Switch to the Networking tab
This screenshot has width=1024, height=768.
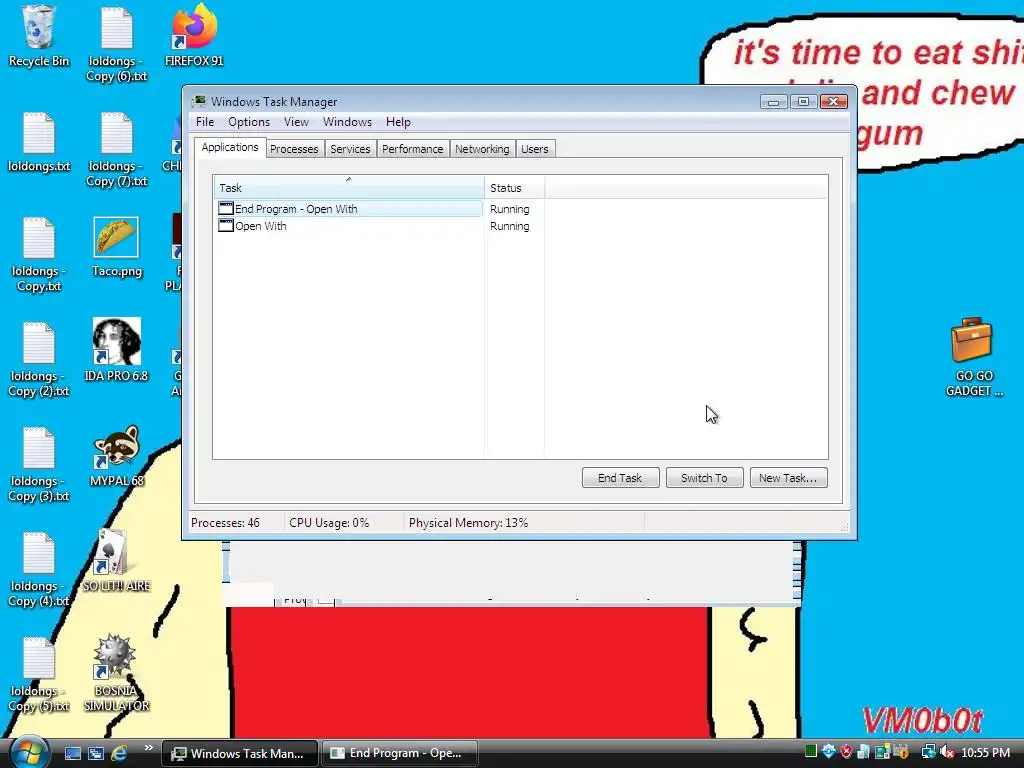point(482,149)
